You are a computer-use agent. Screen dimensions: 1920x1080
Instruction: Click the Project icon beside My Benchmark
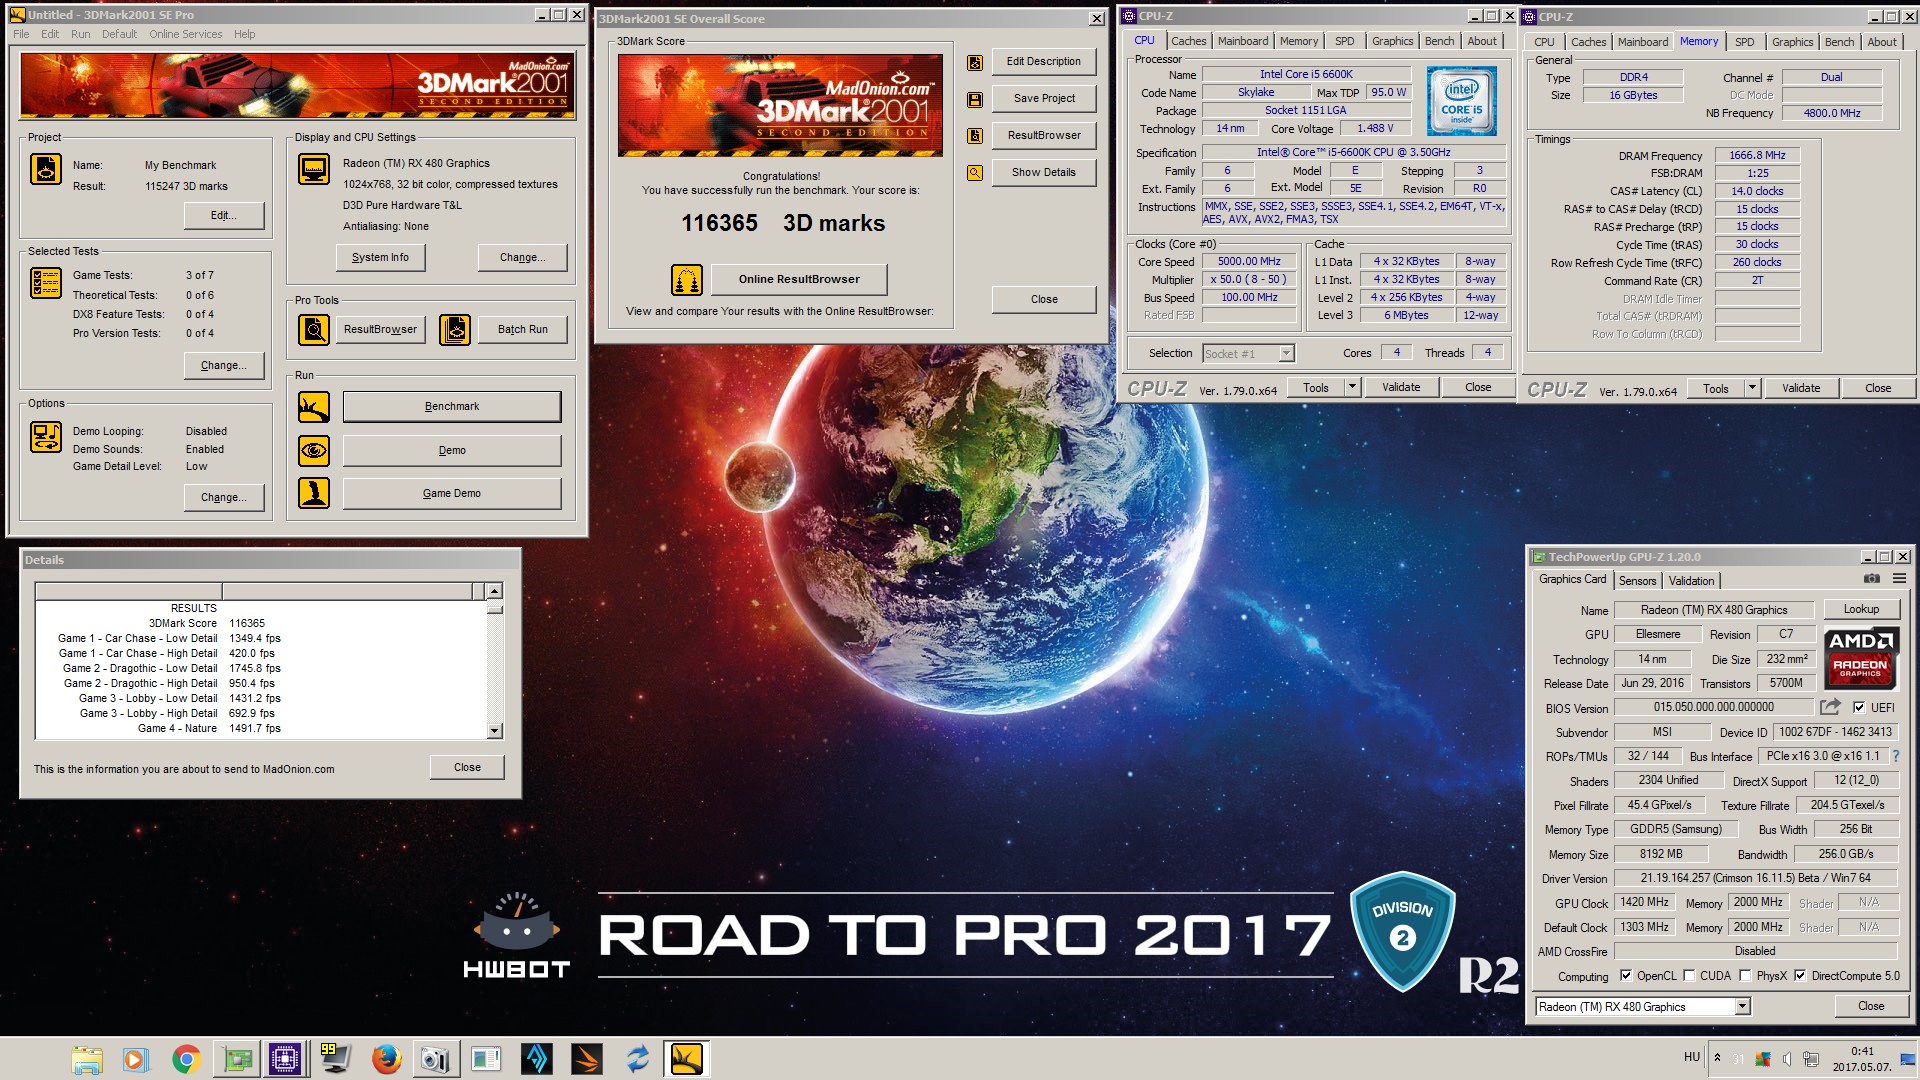click(46, 169)
